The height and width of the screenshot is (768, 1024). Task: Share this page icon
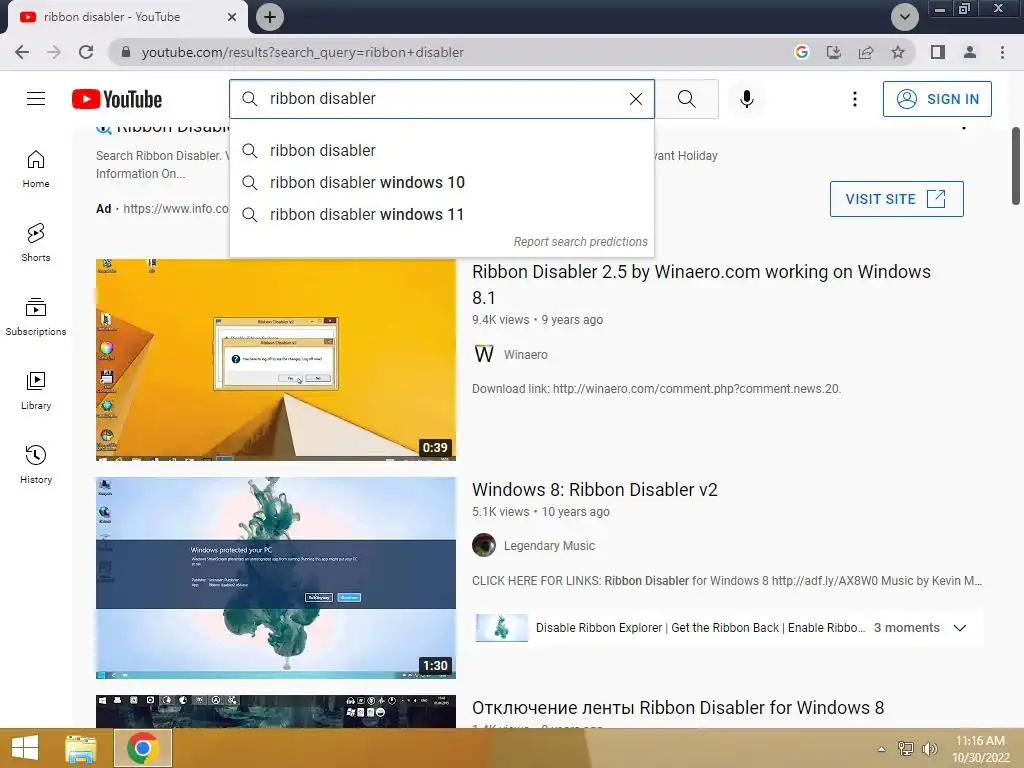[866, 52]
